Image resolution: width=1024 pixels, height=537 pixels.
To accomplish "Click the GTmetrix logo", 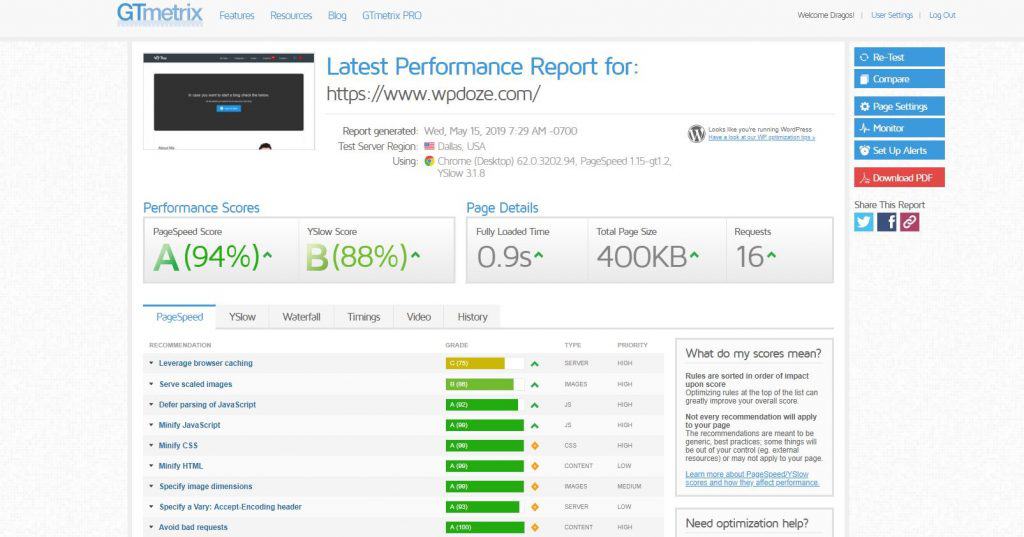I will coord(159,14).
